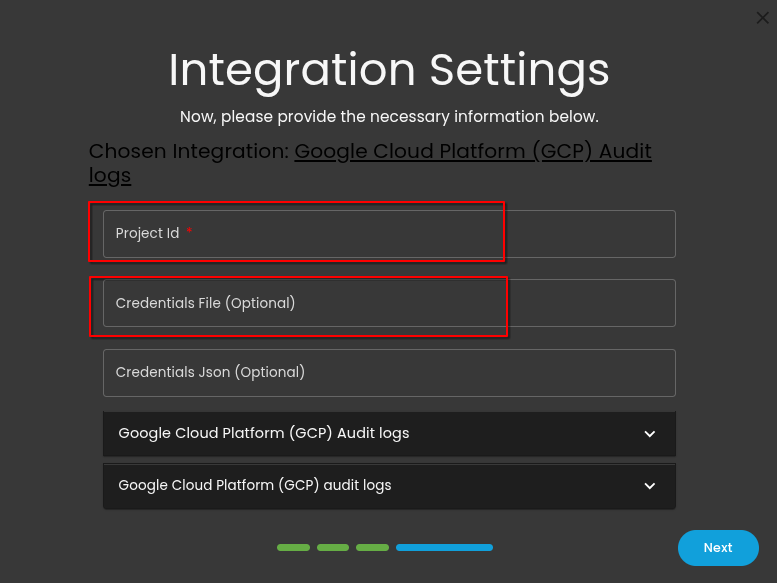Click the chevron on the capitalized "Audit logs" accordion
Screen dimensions: 777x583
point(650,434)
